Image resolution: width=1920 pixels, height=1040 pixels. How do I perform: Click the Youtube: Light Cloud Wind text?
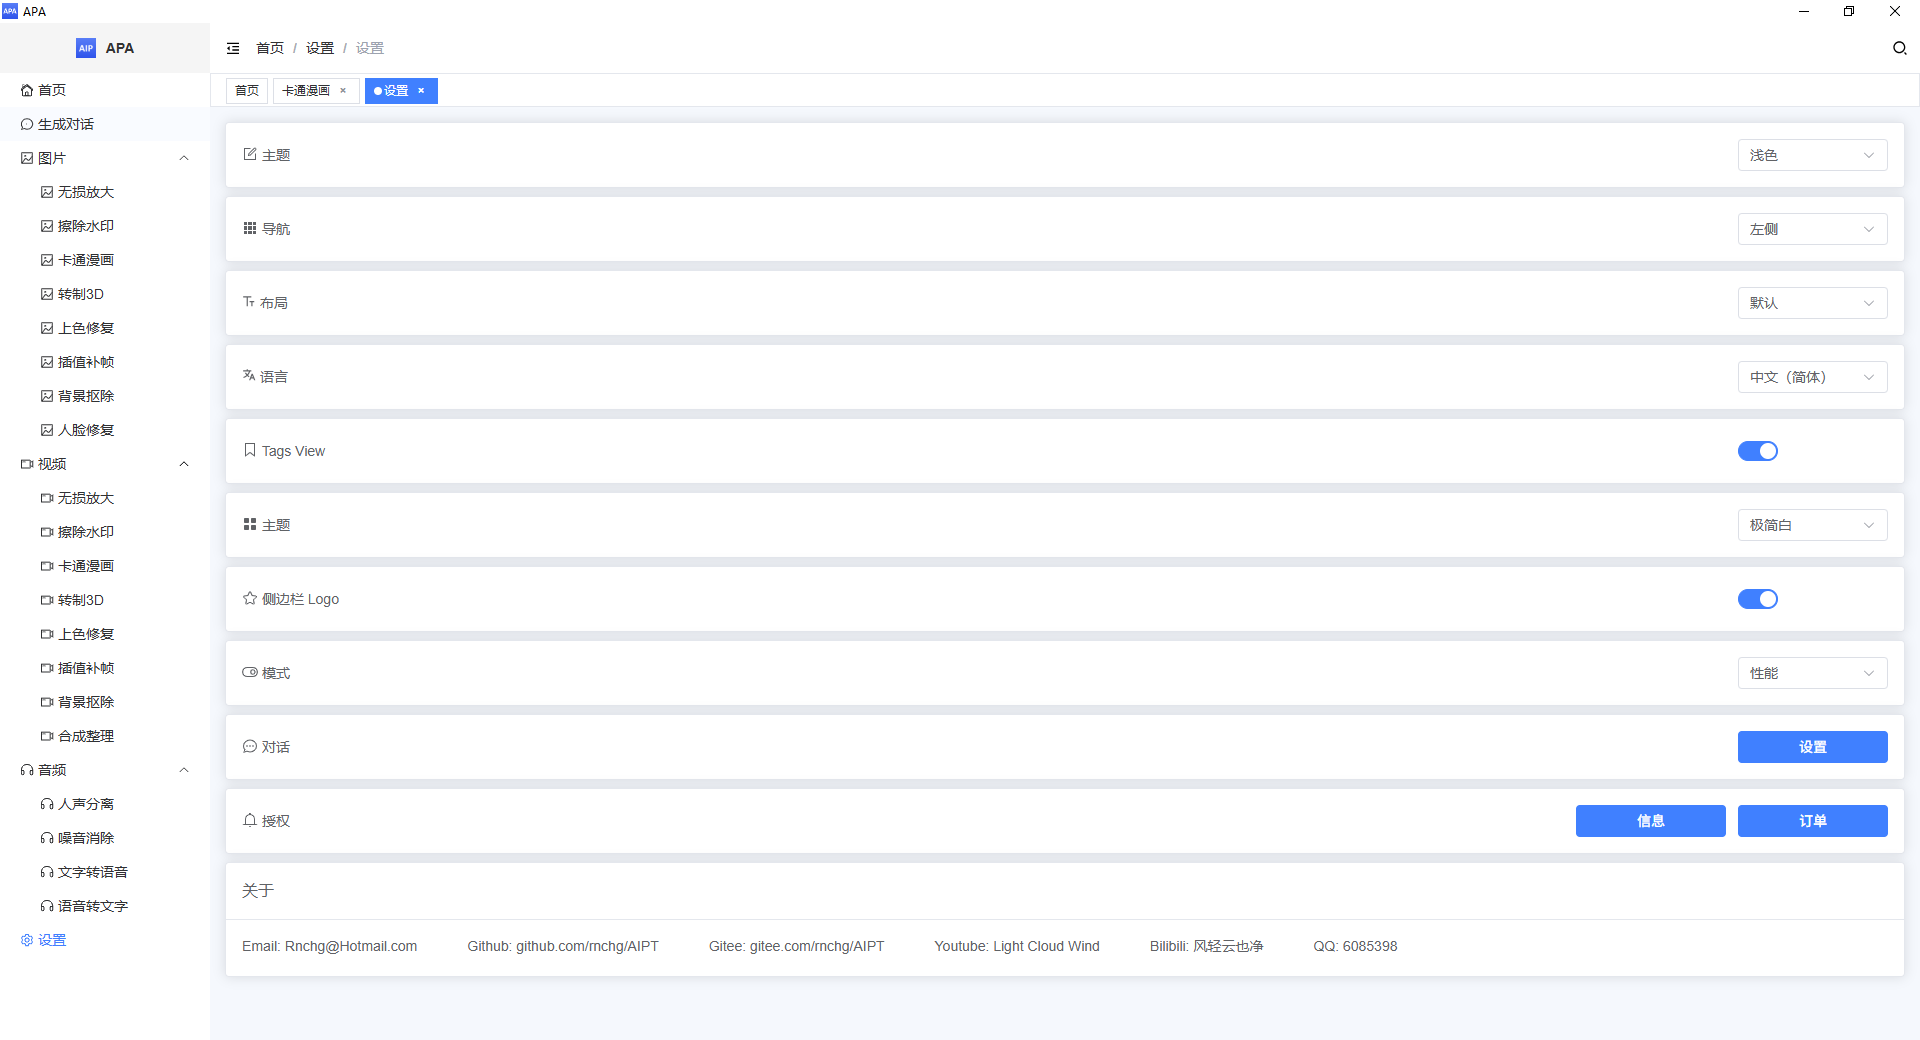[x=1017, y=946]
